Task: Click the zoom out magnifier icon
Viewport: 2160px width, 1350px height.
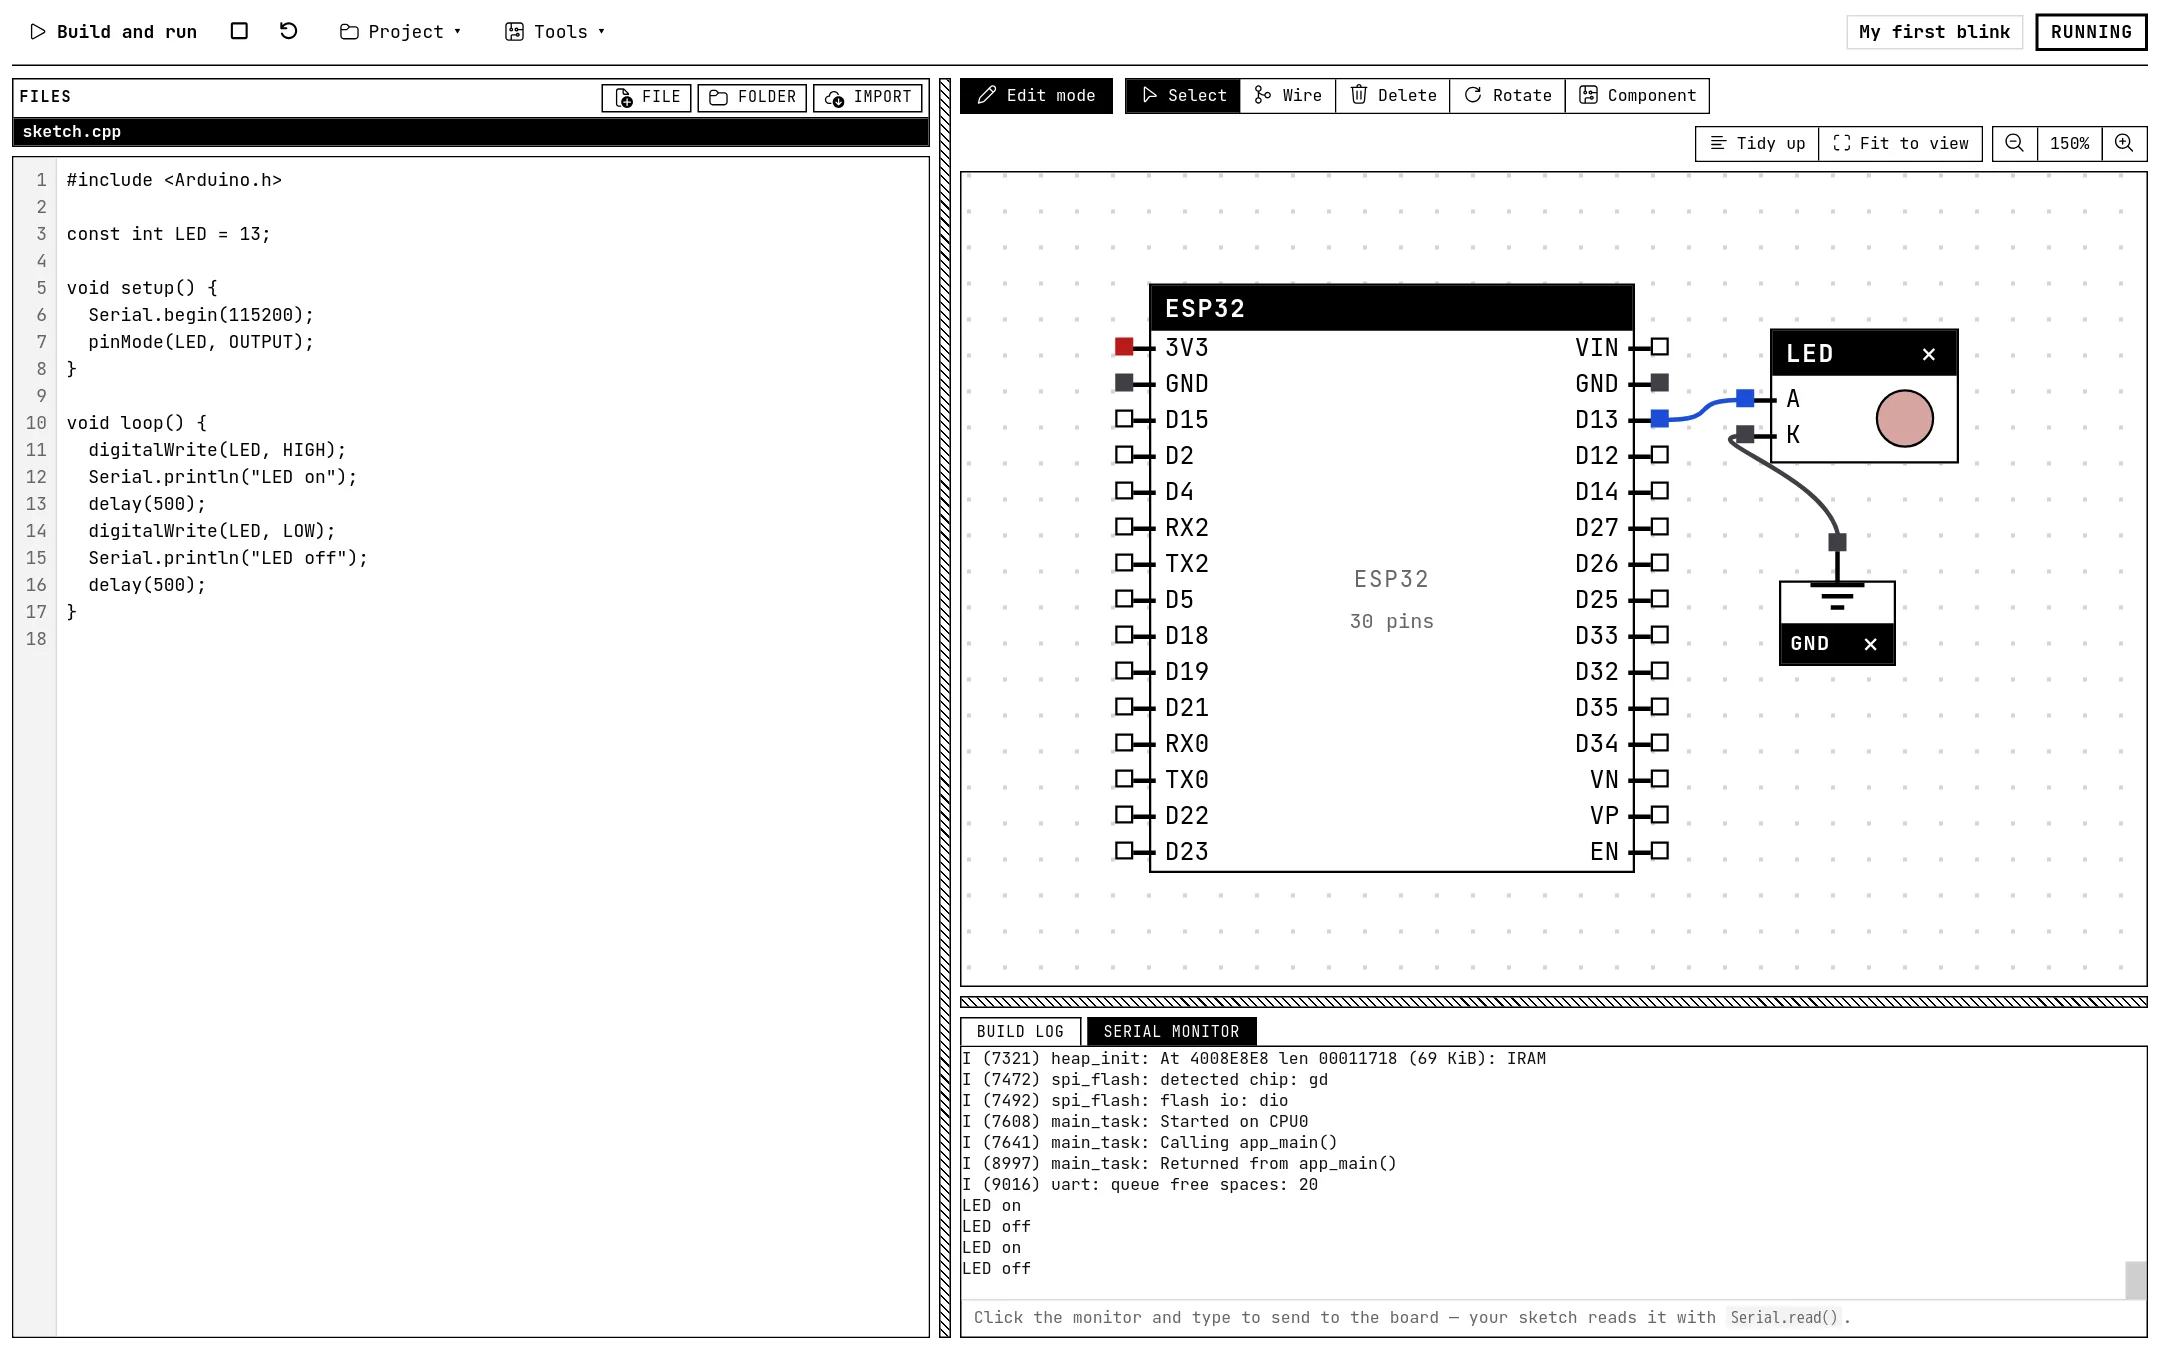Action: (2015, 144)
